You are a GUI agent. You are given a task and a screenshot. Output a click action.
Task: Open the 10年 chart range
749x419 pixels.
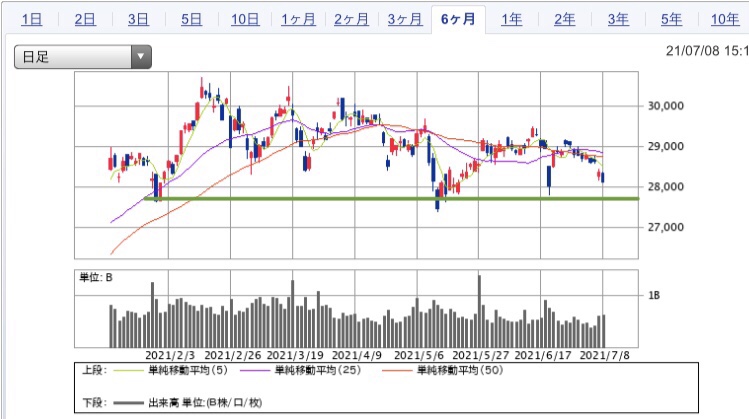tap(725, 19)
